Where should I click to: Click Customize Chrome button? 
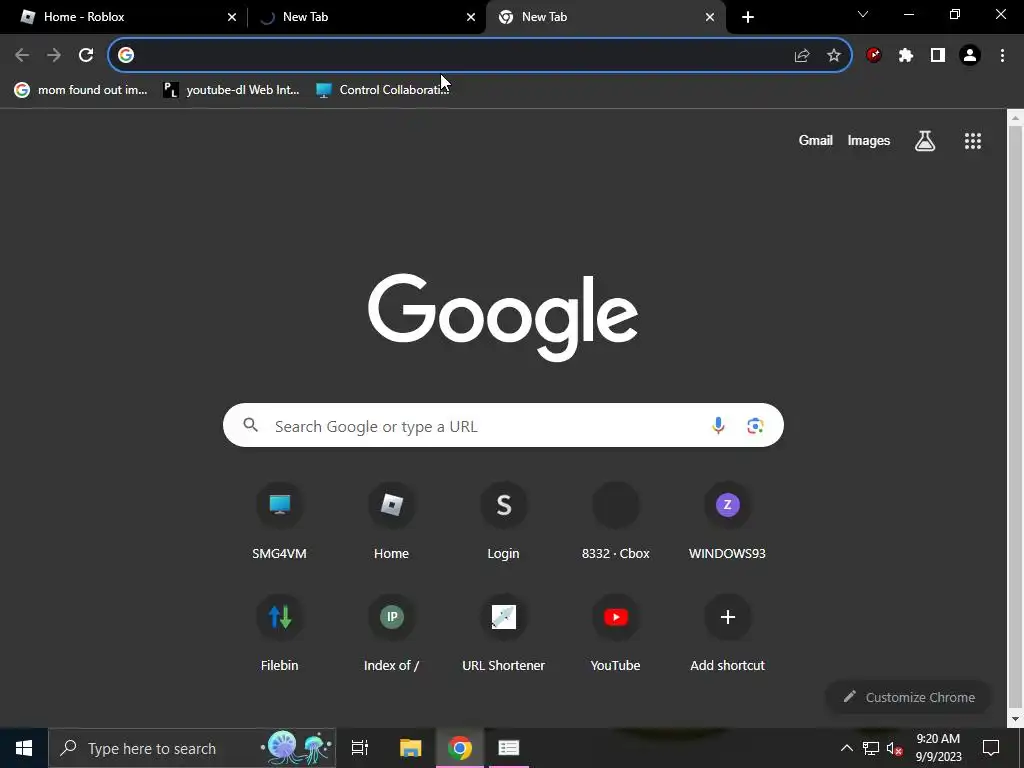908,697
